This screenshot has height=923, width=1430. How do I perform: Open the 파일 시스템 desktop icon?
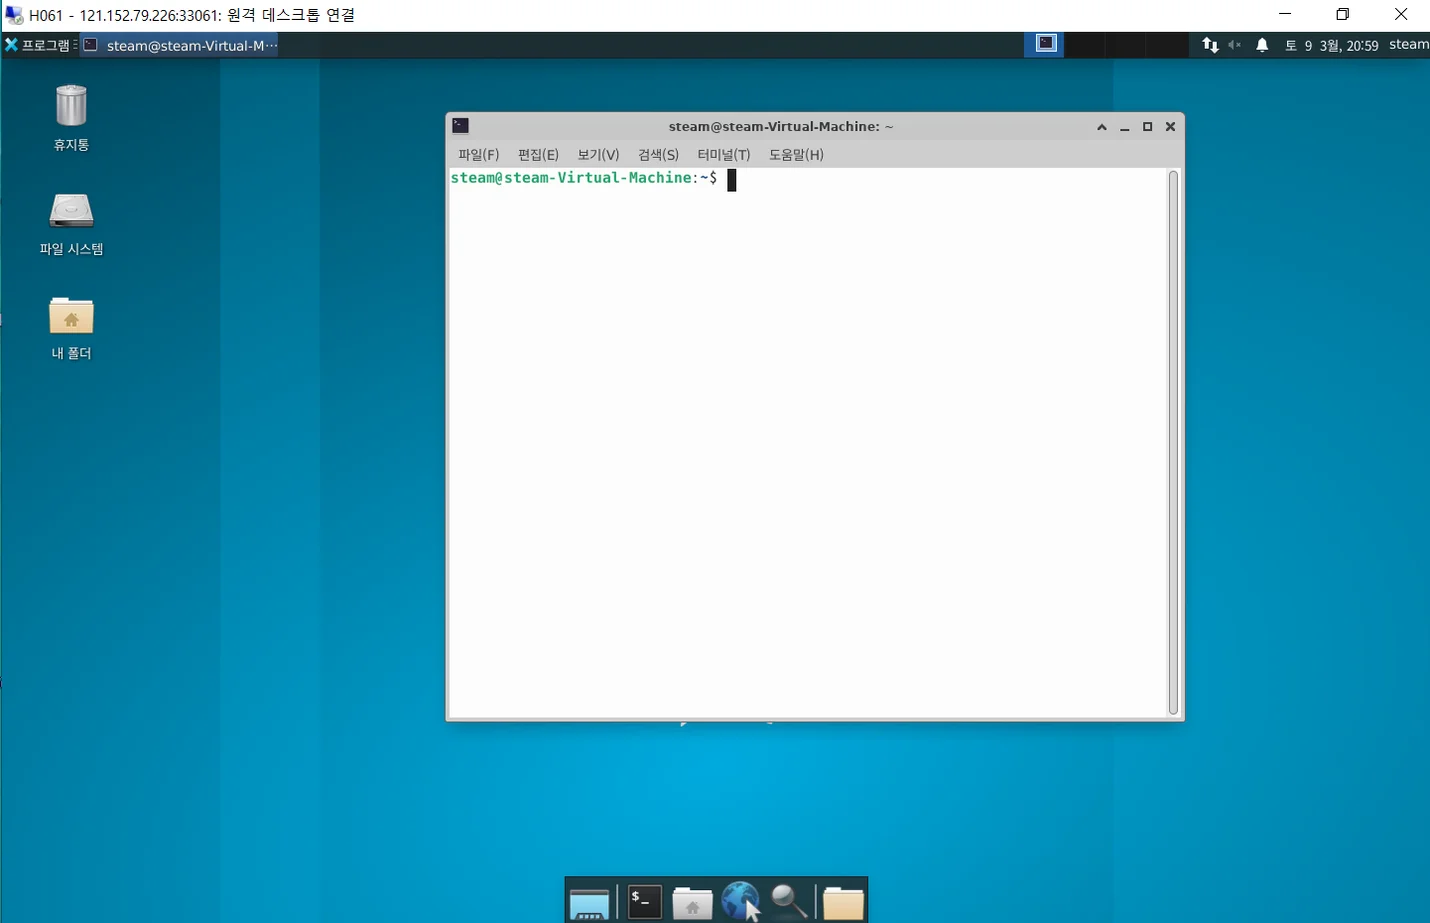pyautogui.click(x=71, y=223)
